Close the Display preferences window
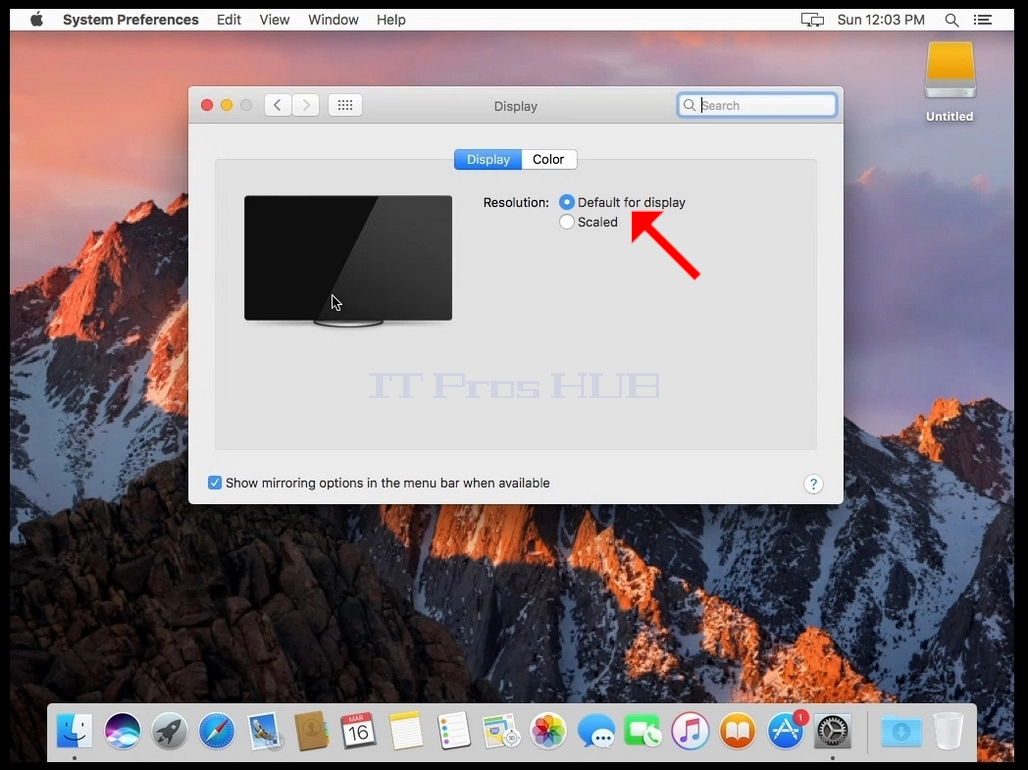This screenshot has width=1028, height=770. pyautogui.click(x=207, y=105)
